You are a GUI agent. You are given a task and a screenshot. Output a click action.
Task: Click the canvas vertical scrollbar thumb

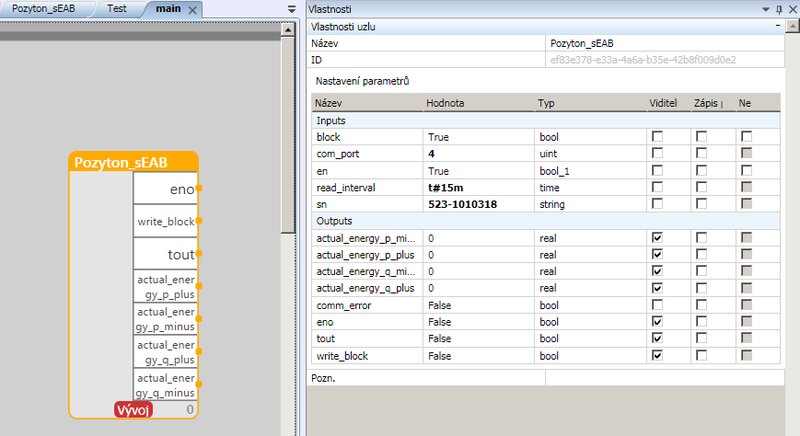288,135
